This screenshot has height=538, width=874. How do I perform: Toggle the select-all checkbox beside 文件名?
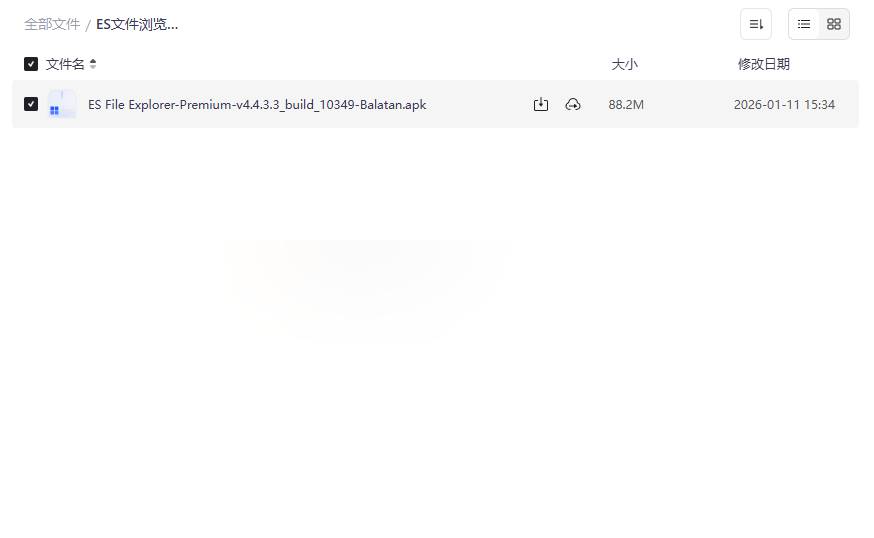pyautogui.click(x=31, y=64)
